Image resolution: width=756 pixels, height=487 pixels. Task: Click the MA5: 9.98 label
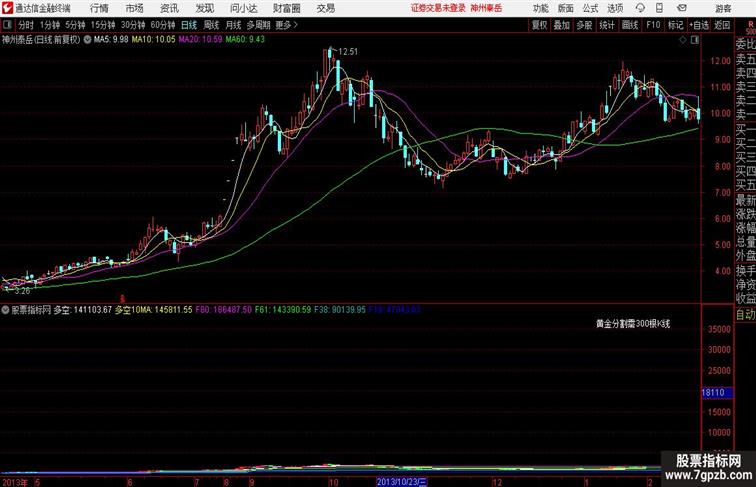coord(111,40)
